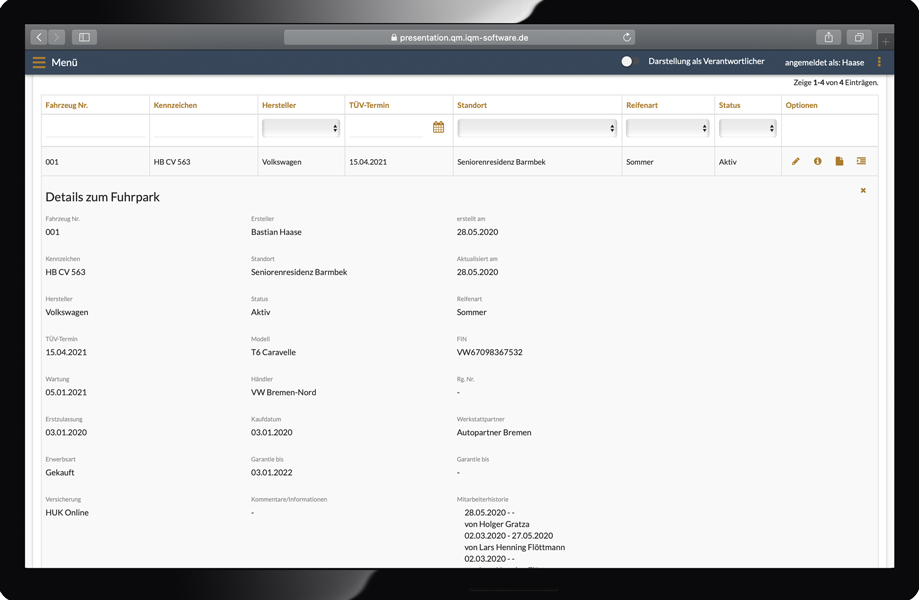919x600 pixels.
Task: Sort by Reifenart column header
Action: 642,105
